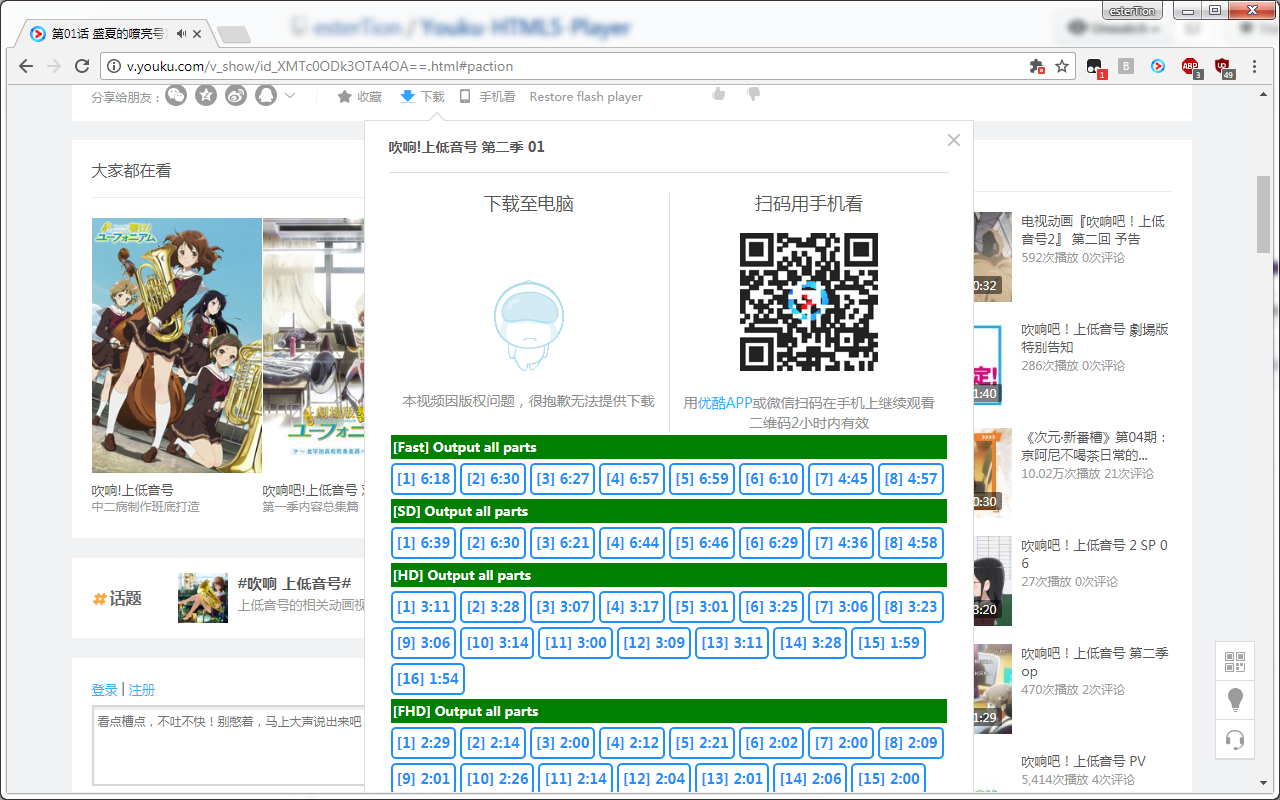Screen dimensions: 1280x800
Task: Open 电视动画『吹响吧!上低音号2』第二回 予告
Action: pos(1093,230)
